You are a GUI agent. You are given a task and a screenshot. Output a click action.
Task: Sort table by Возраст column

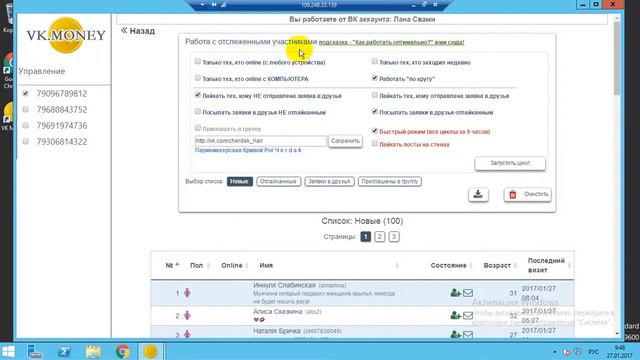500,265
